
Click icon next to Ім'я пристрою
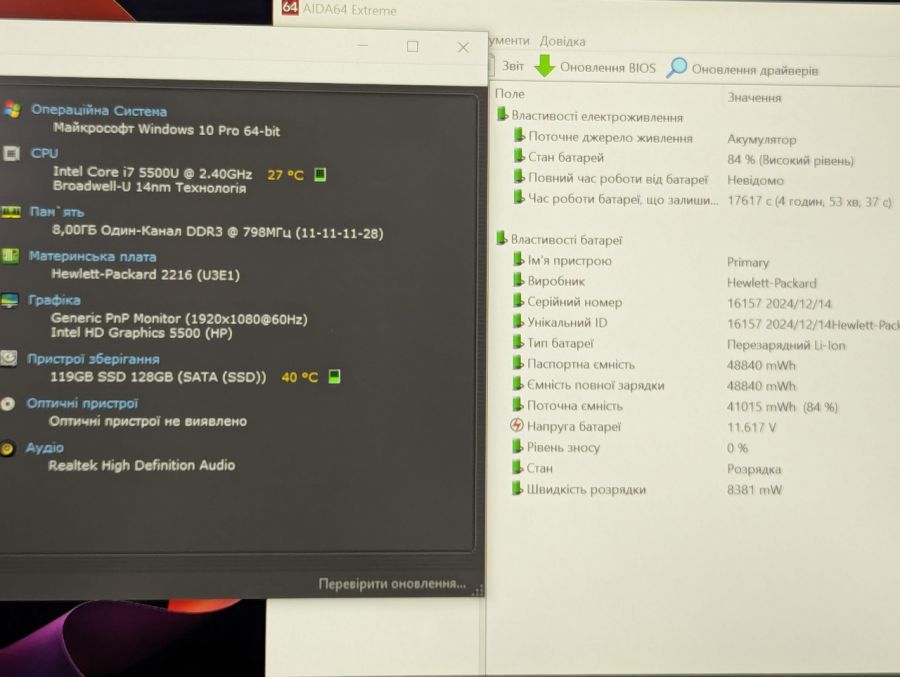[518, 260]
